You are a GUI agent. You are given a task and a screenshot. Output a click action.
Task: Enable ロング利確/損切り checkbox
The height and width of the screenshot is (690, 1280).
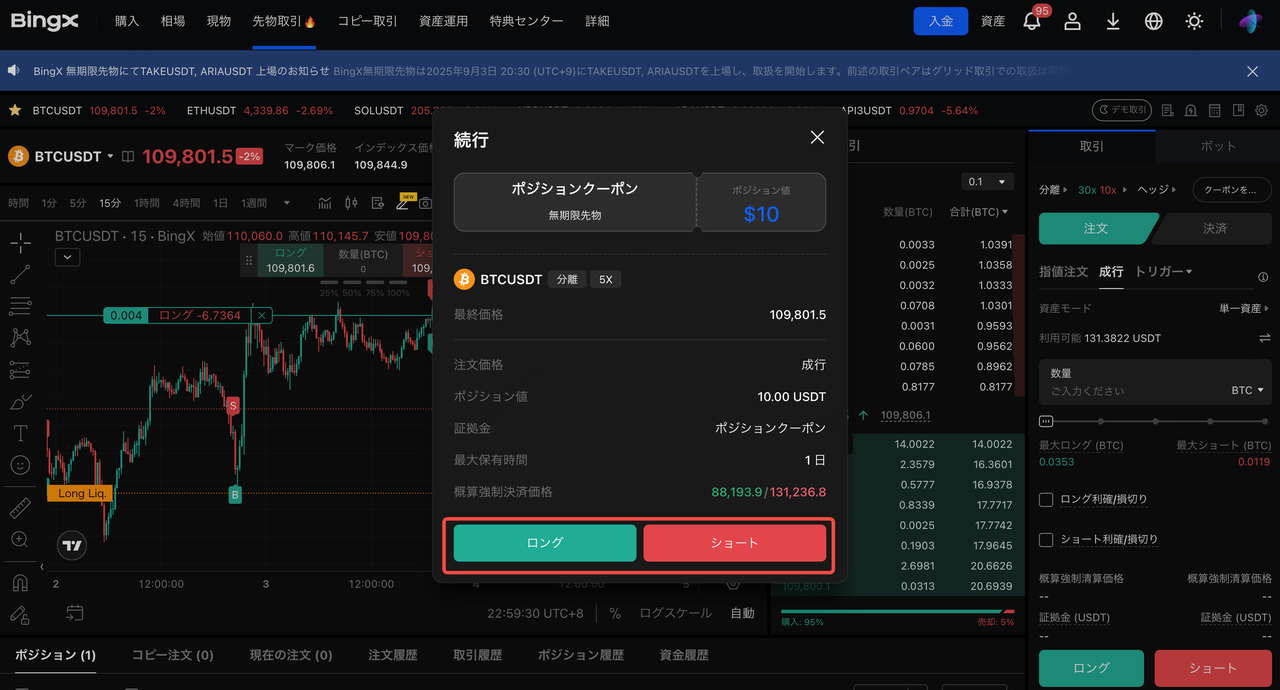[x=1045, y=499]
